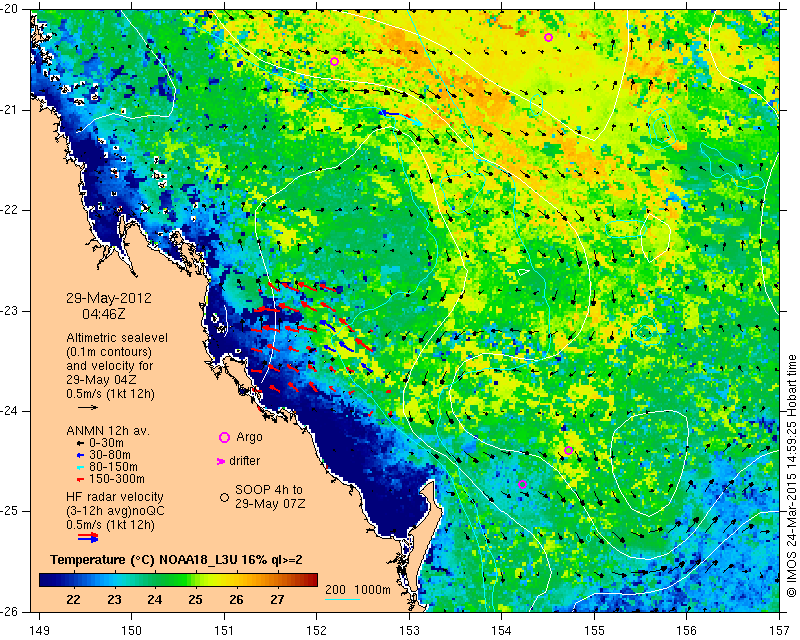
Task: Click the '0-30m' depth label
Action: [106, 443]
